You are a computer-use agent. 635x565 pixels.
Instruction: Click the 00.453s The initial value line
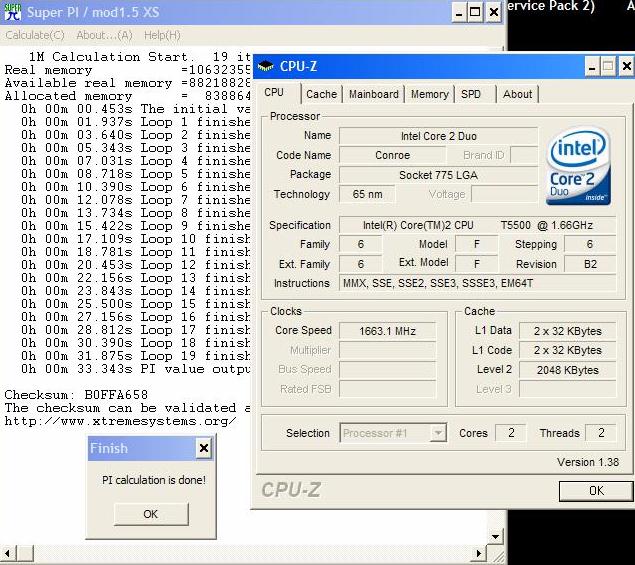pyautogui.click(x=135, y=109)
